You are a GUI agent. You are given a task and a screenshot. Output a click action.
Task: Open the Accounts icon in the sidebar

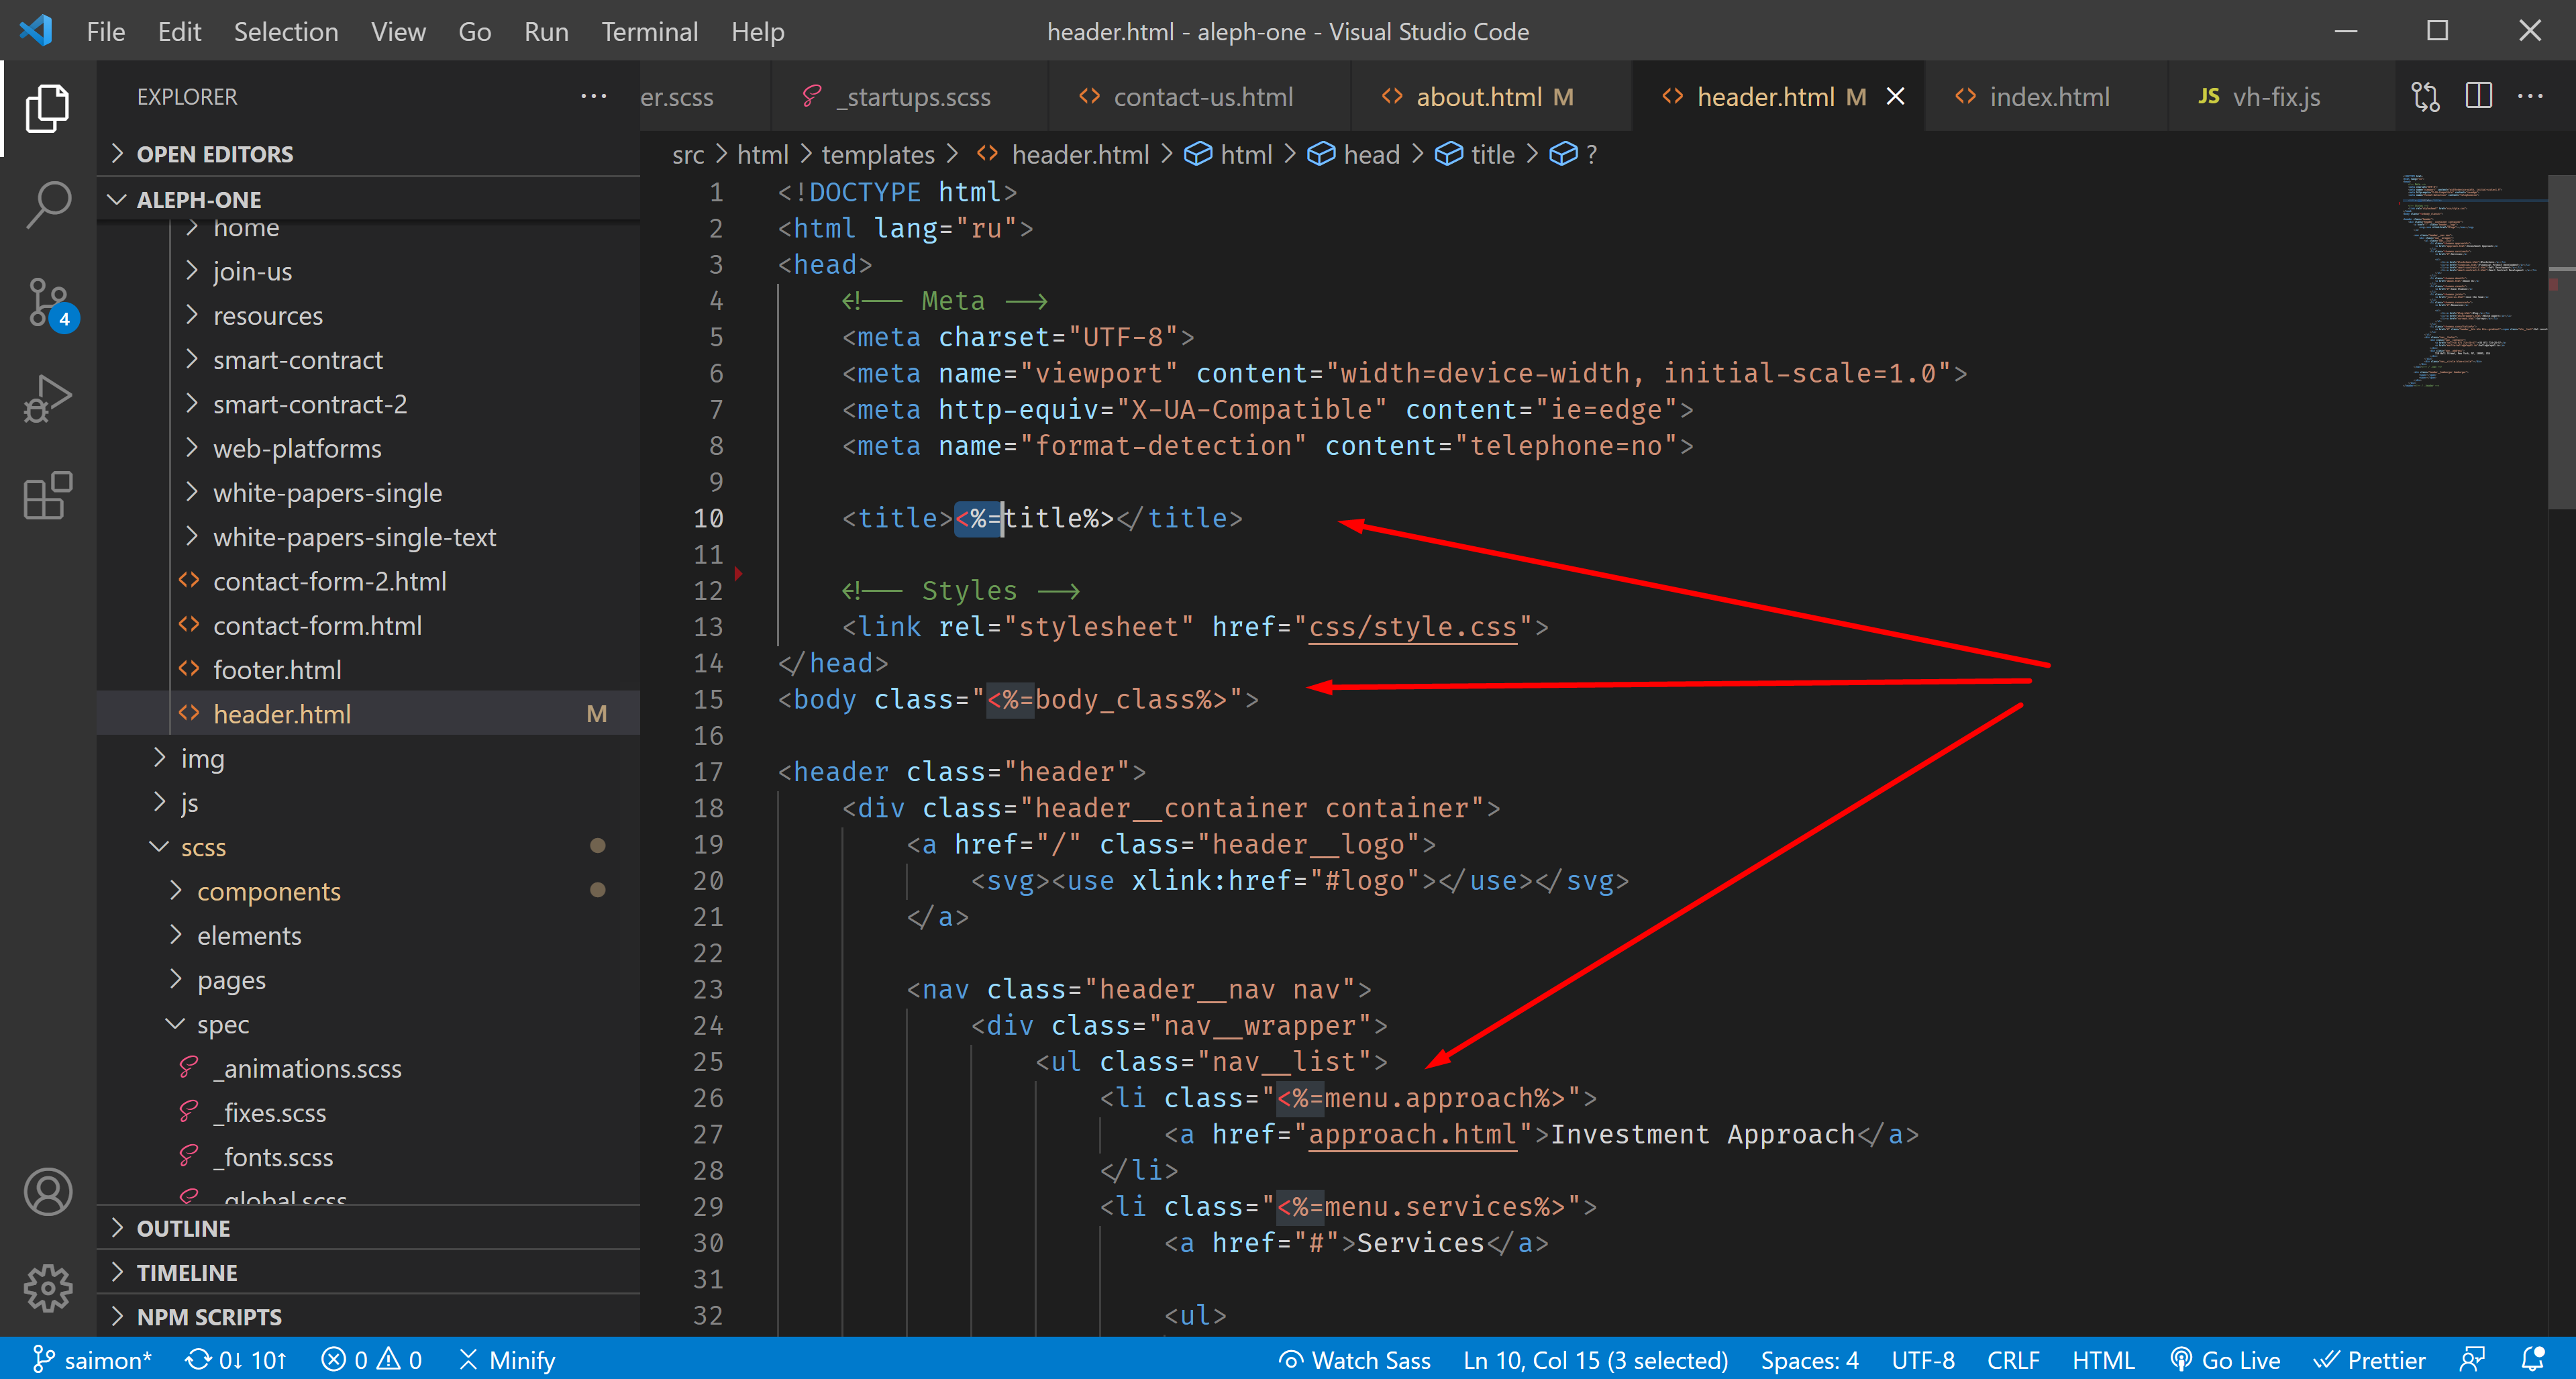[x=47, y=1191]
